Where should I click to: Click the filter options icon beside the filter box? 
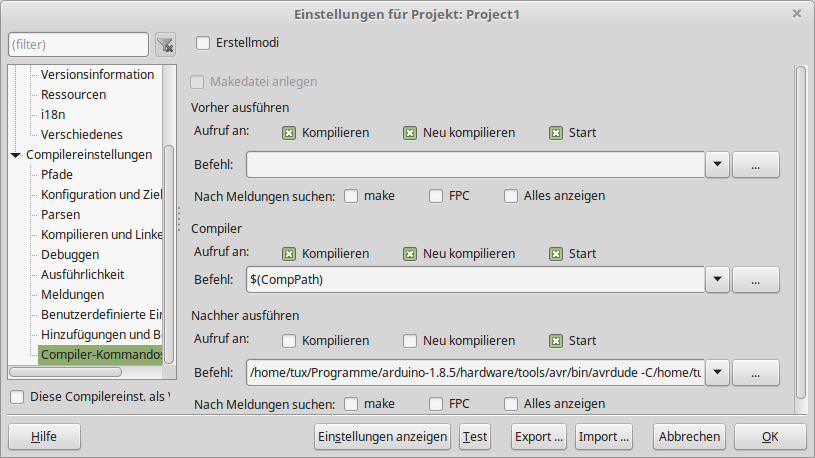point(165,44)
